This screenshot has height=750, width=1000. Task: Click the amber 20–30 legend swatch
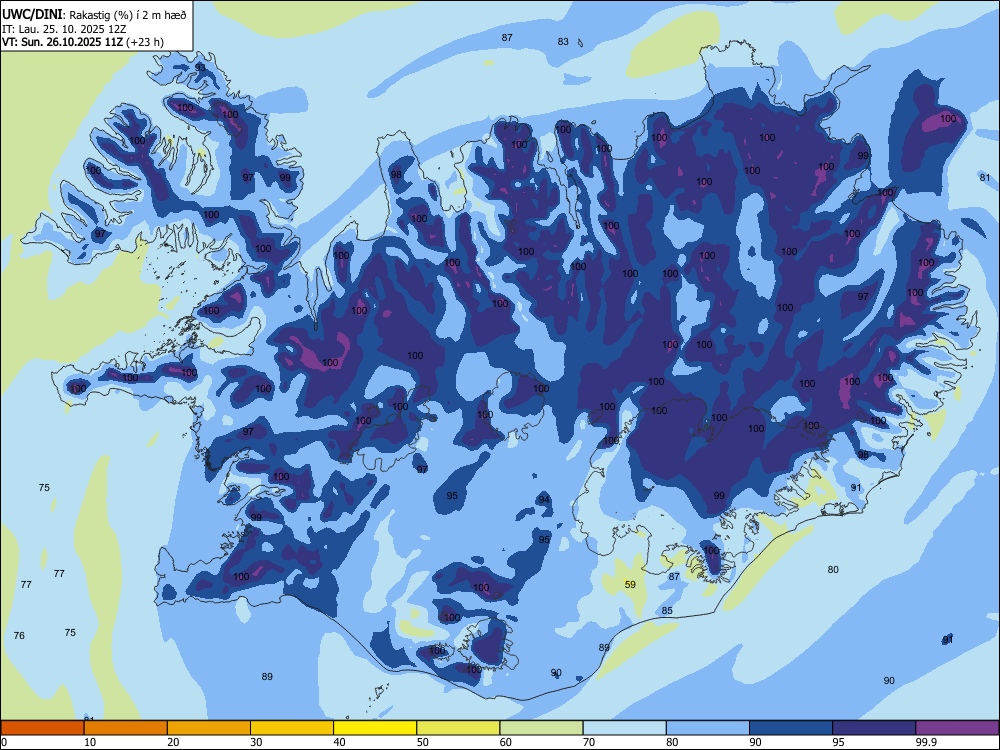coord(209,728)
